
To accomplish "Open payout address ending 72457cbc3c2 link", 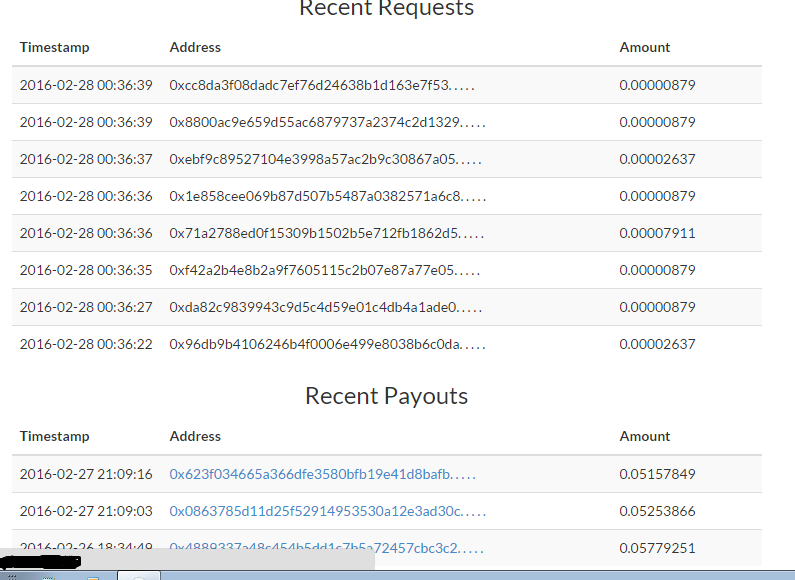I will click(327, 548).
